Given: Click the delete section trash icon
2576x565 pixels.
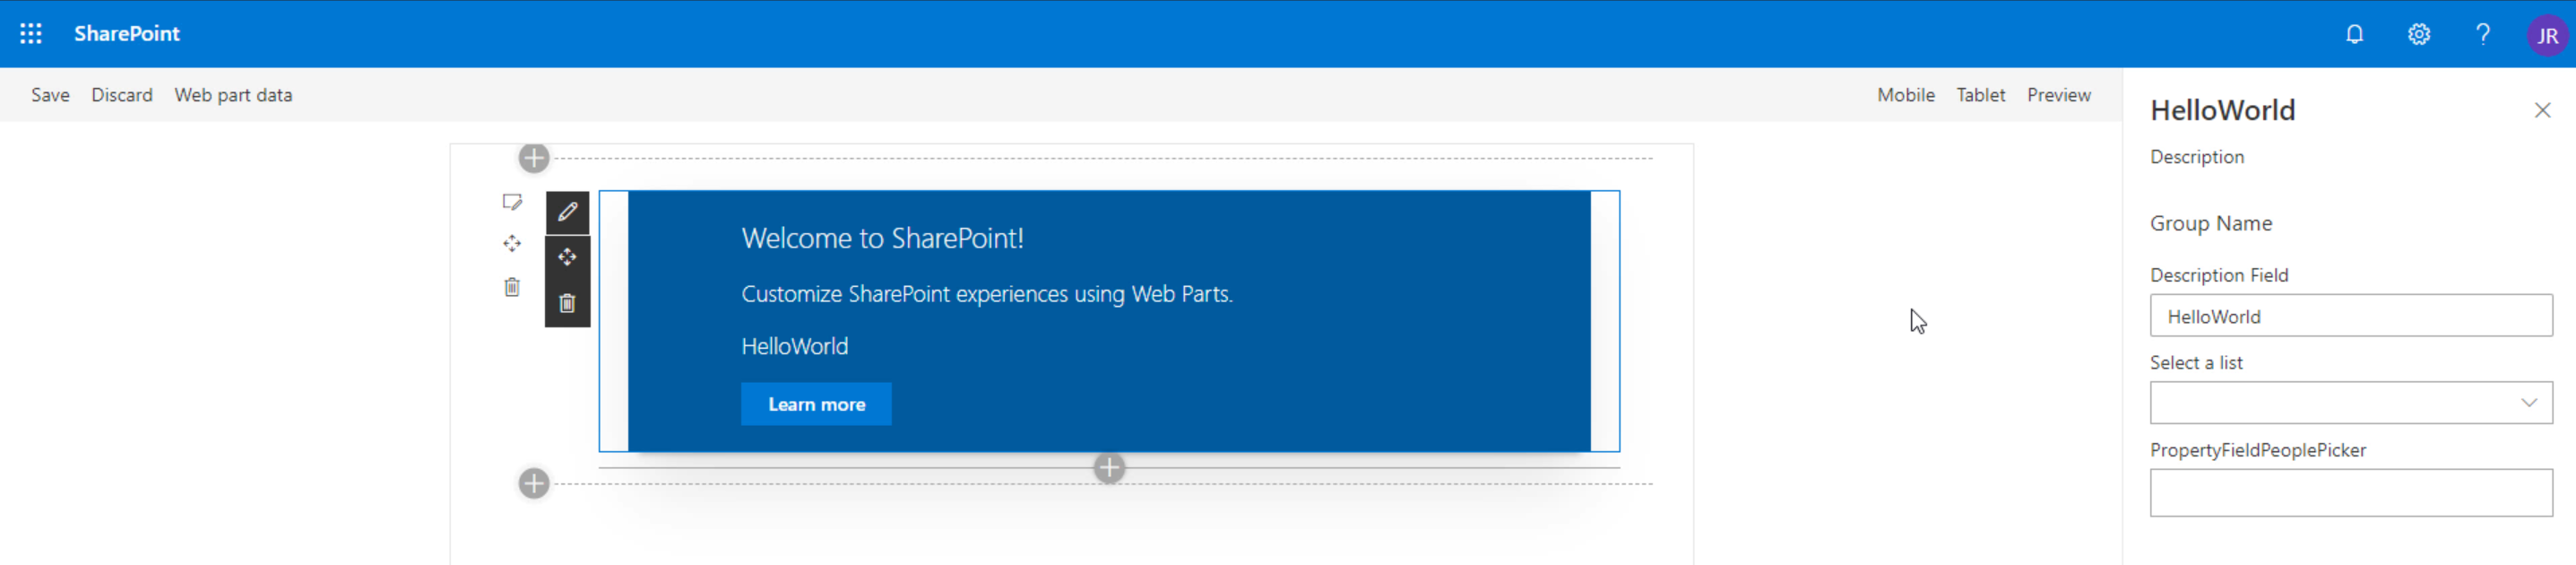Looking at the screenshot, I should (512, 287).
